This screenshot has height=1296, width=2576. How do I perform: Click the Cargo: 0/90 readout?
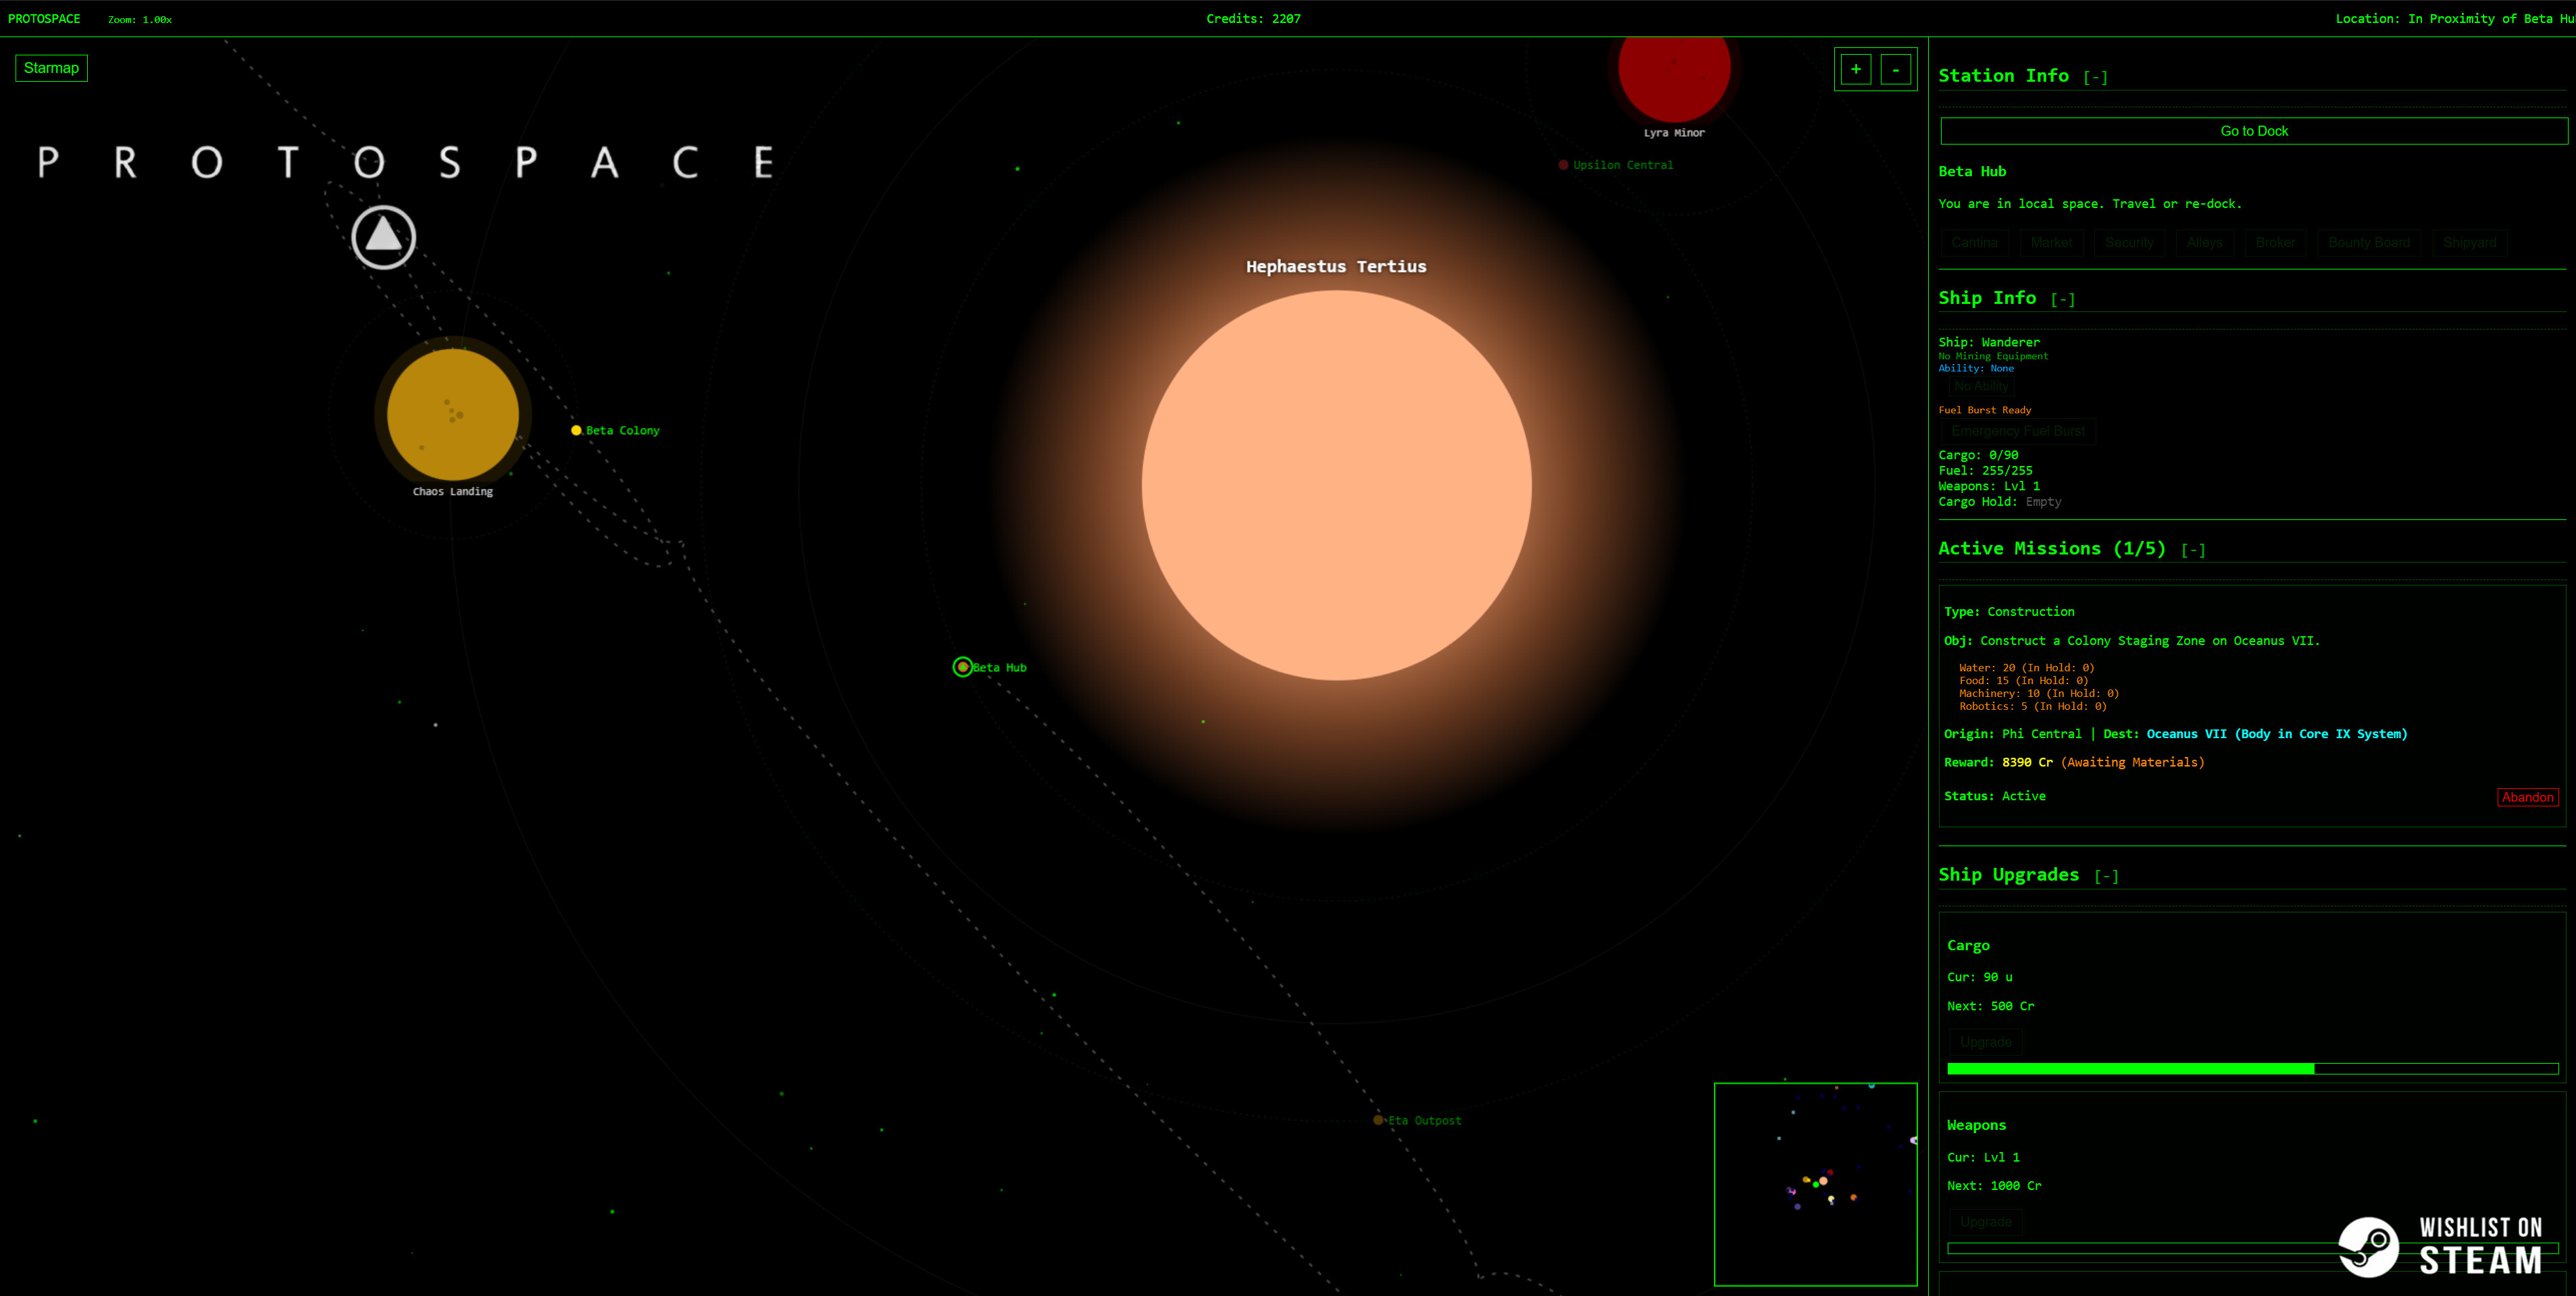(x=1978, y=455)
